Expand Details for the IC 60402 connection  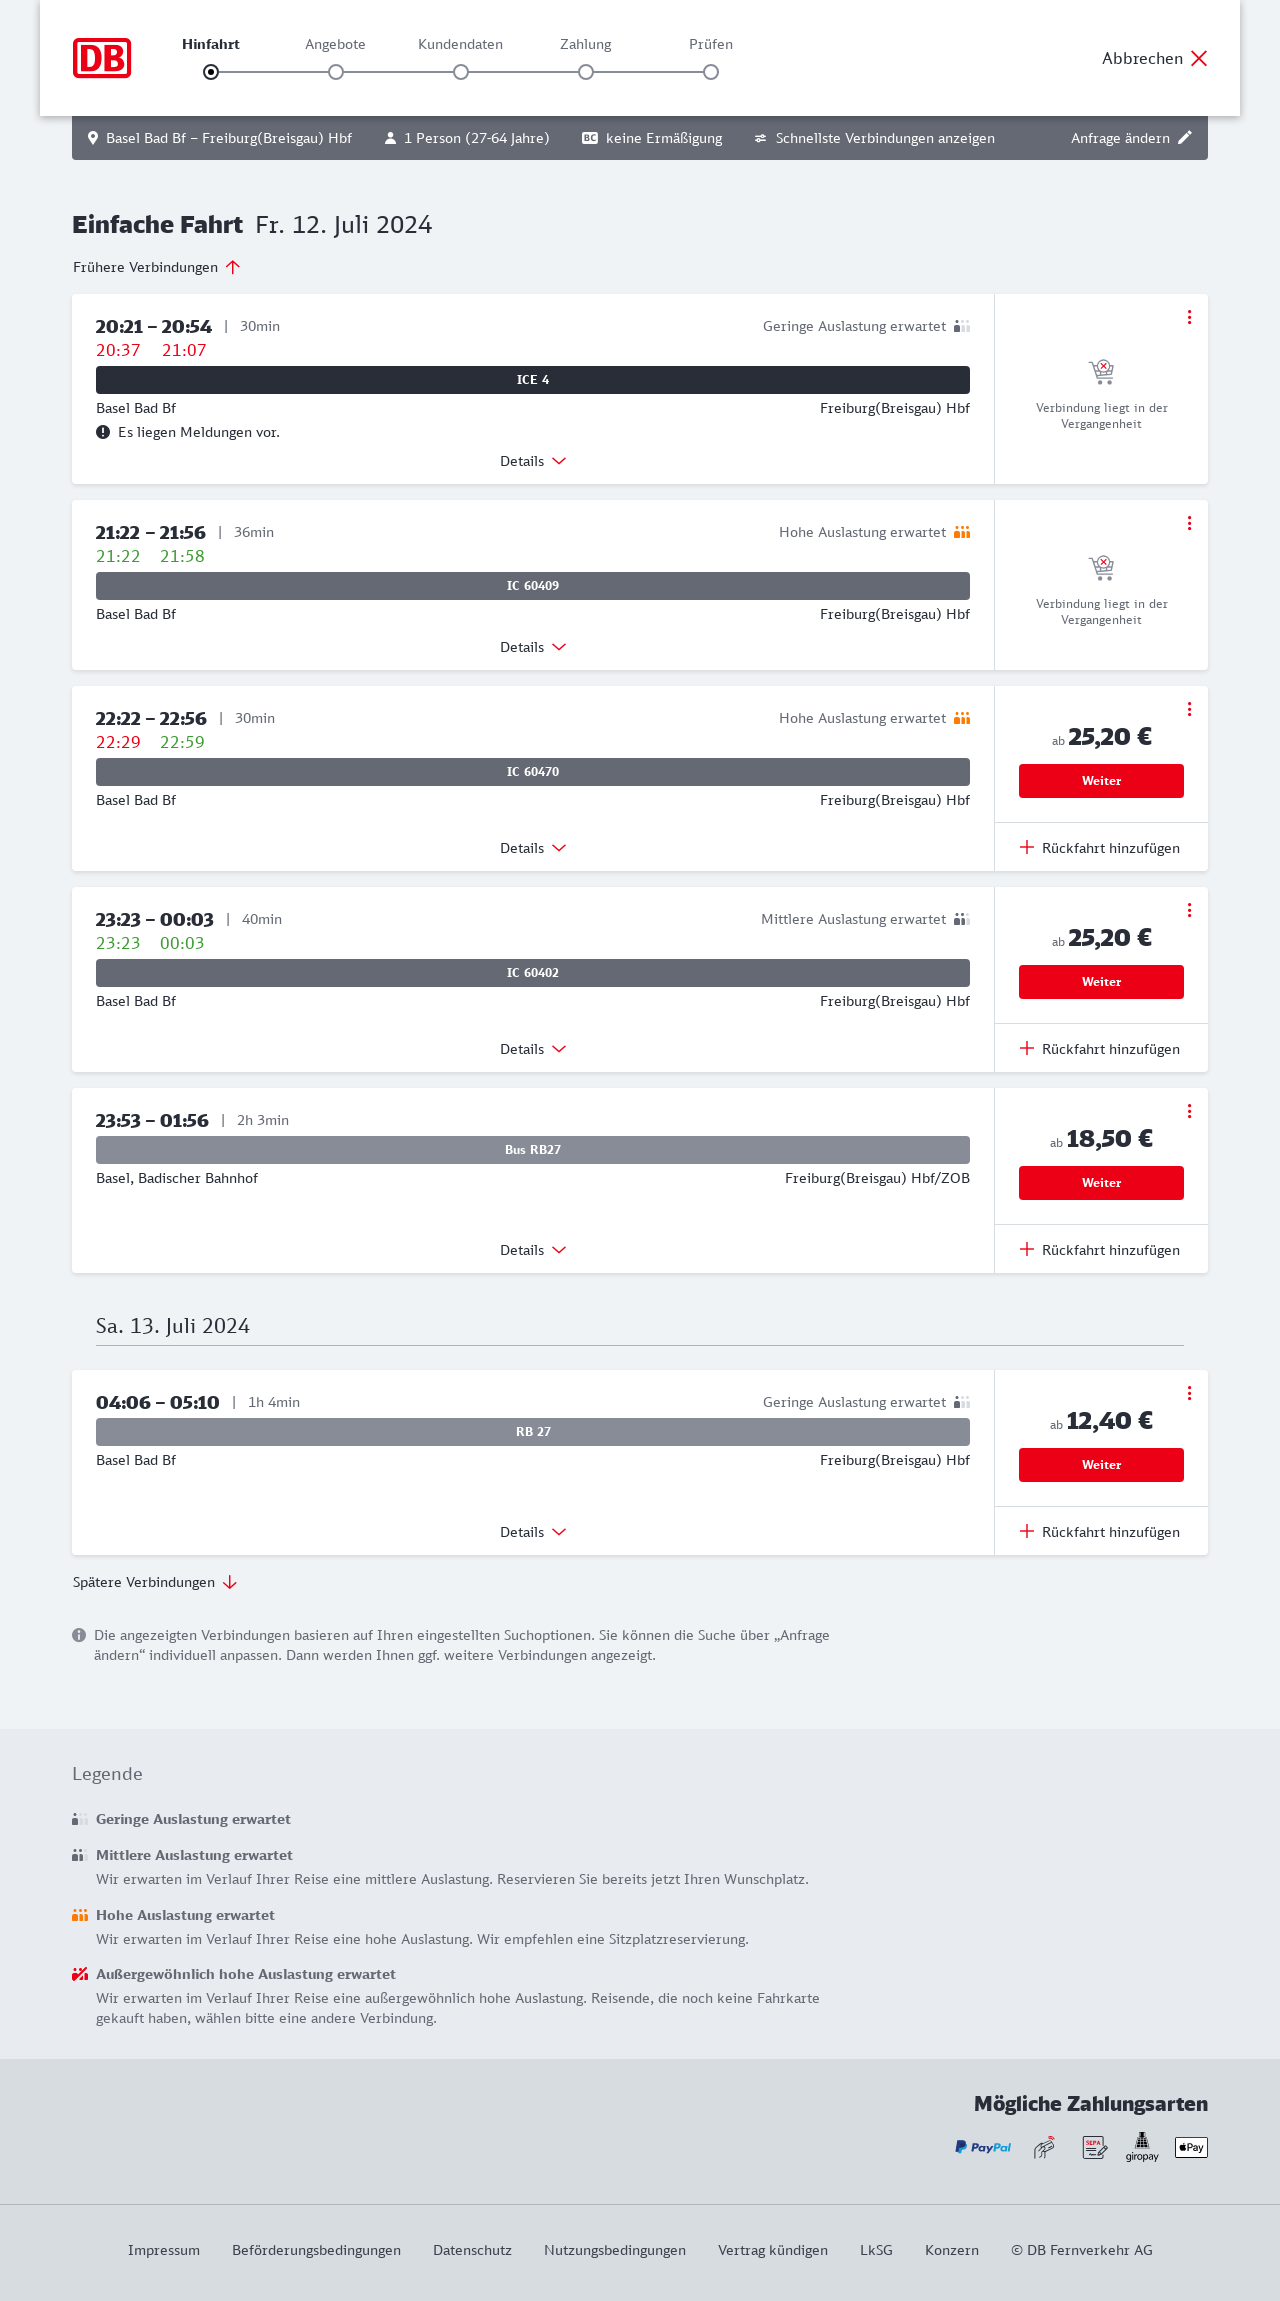click(533, 1049)
